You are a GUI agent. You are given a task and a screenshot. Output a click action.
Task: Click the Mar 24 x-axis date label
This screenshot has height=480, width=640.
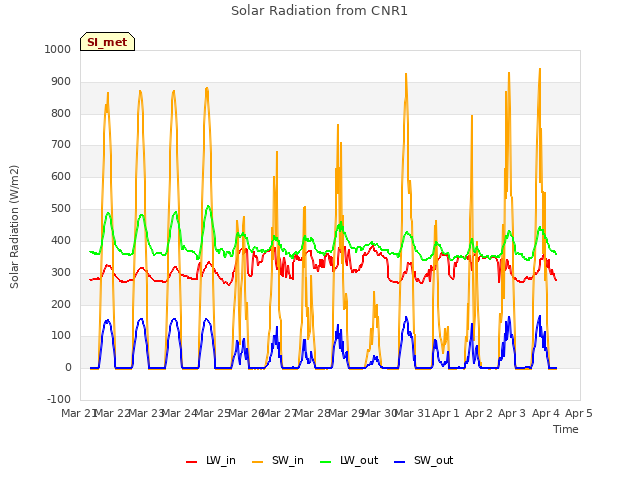(x=179, y=413)
